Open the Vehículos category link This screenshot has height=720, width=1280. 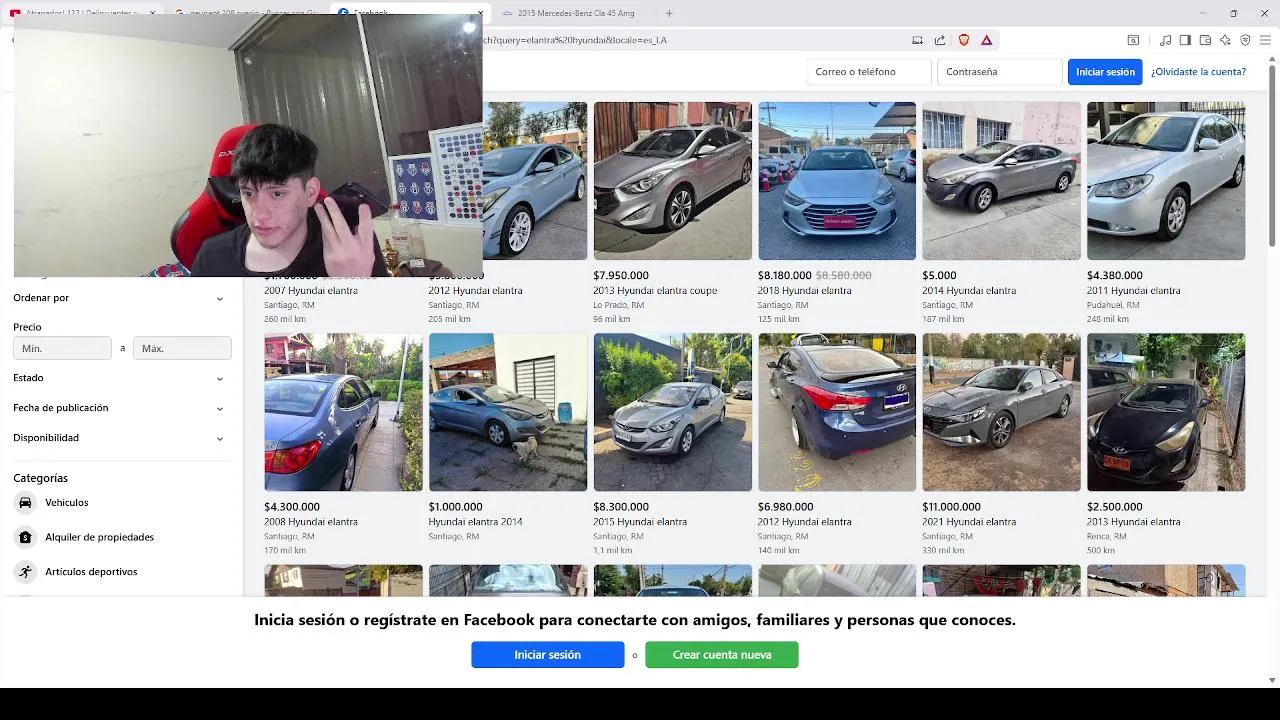click(67, 503)
